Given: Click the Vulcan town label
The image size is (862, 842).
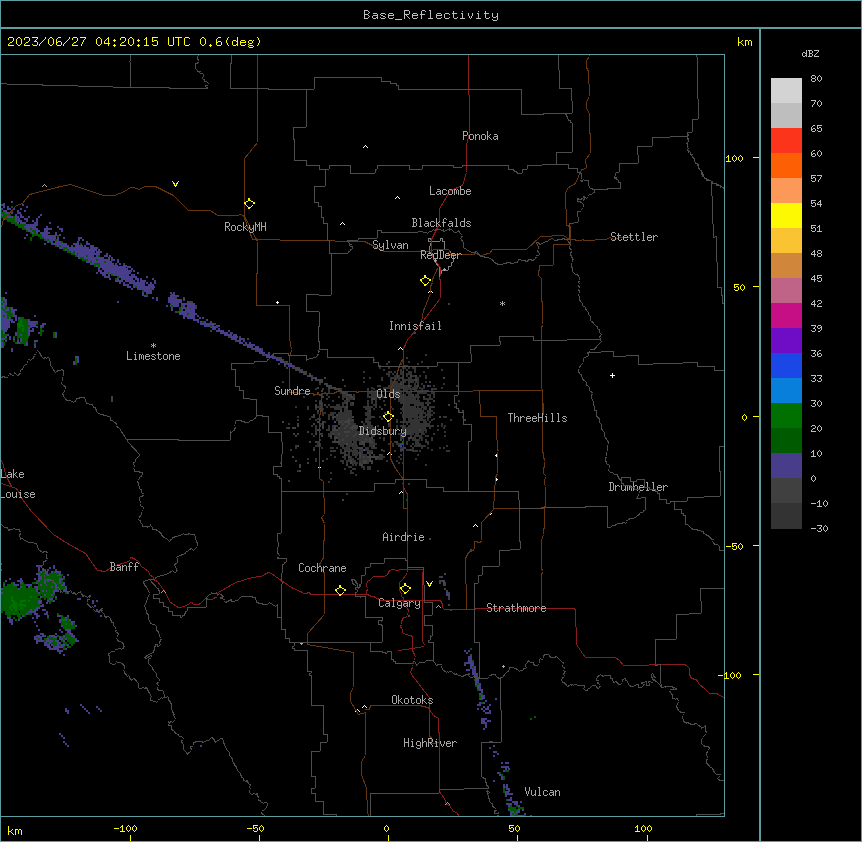Looking at the screenshot, I should click(542, 792).
